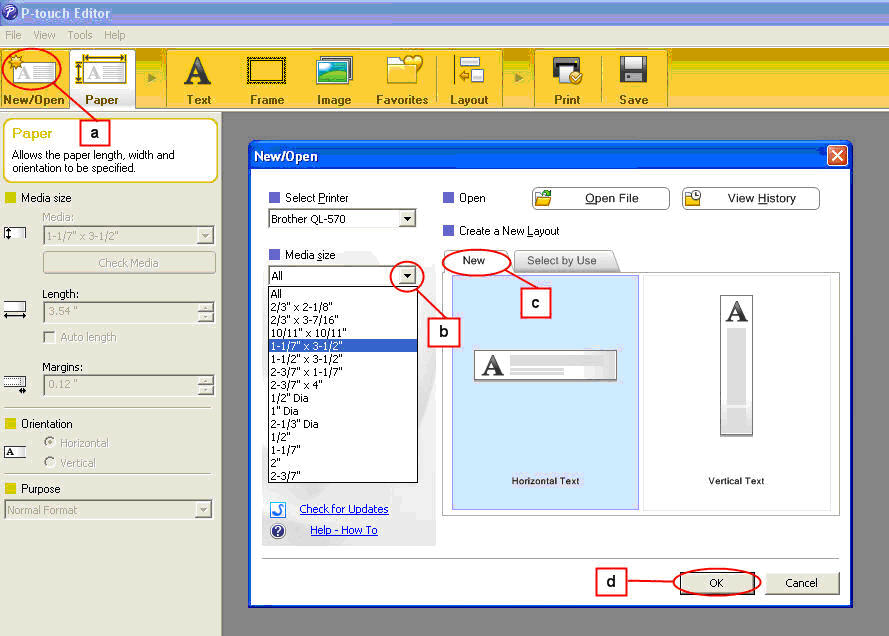Image resolution: width=889 pixels, height=636 pixels.
Task: Follow the Check for Updates link
Action: coord(343,509)
